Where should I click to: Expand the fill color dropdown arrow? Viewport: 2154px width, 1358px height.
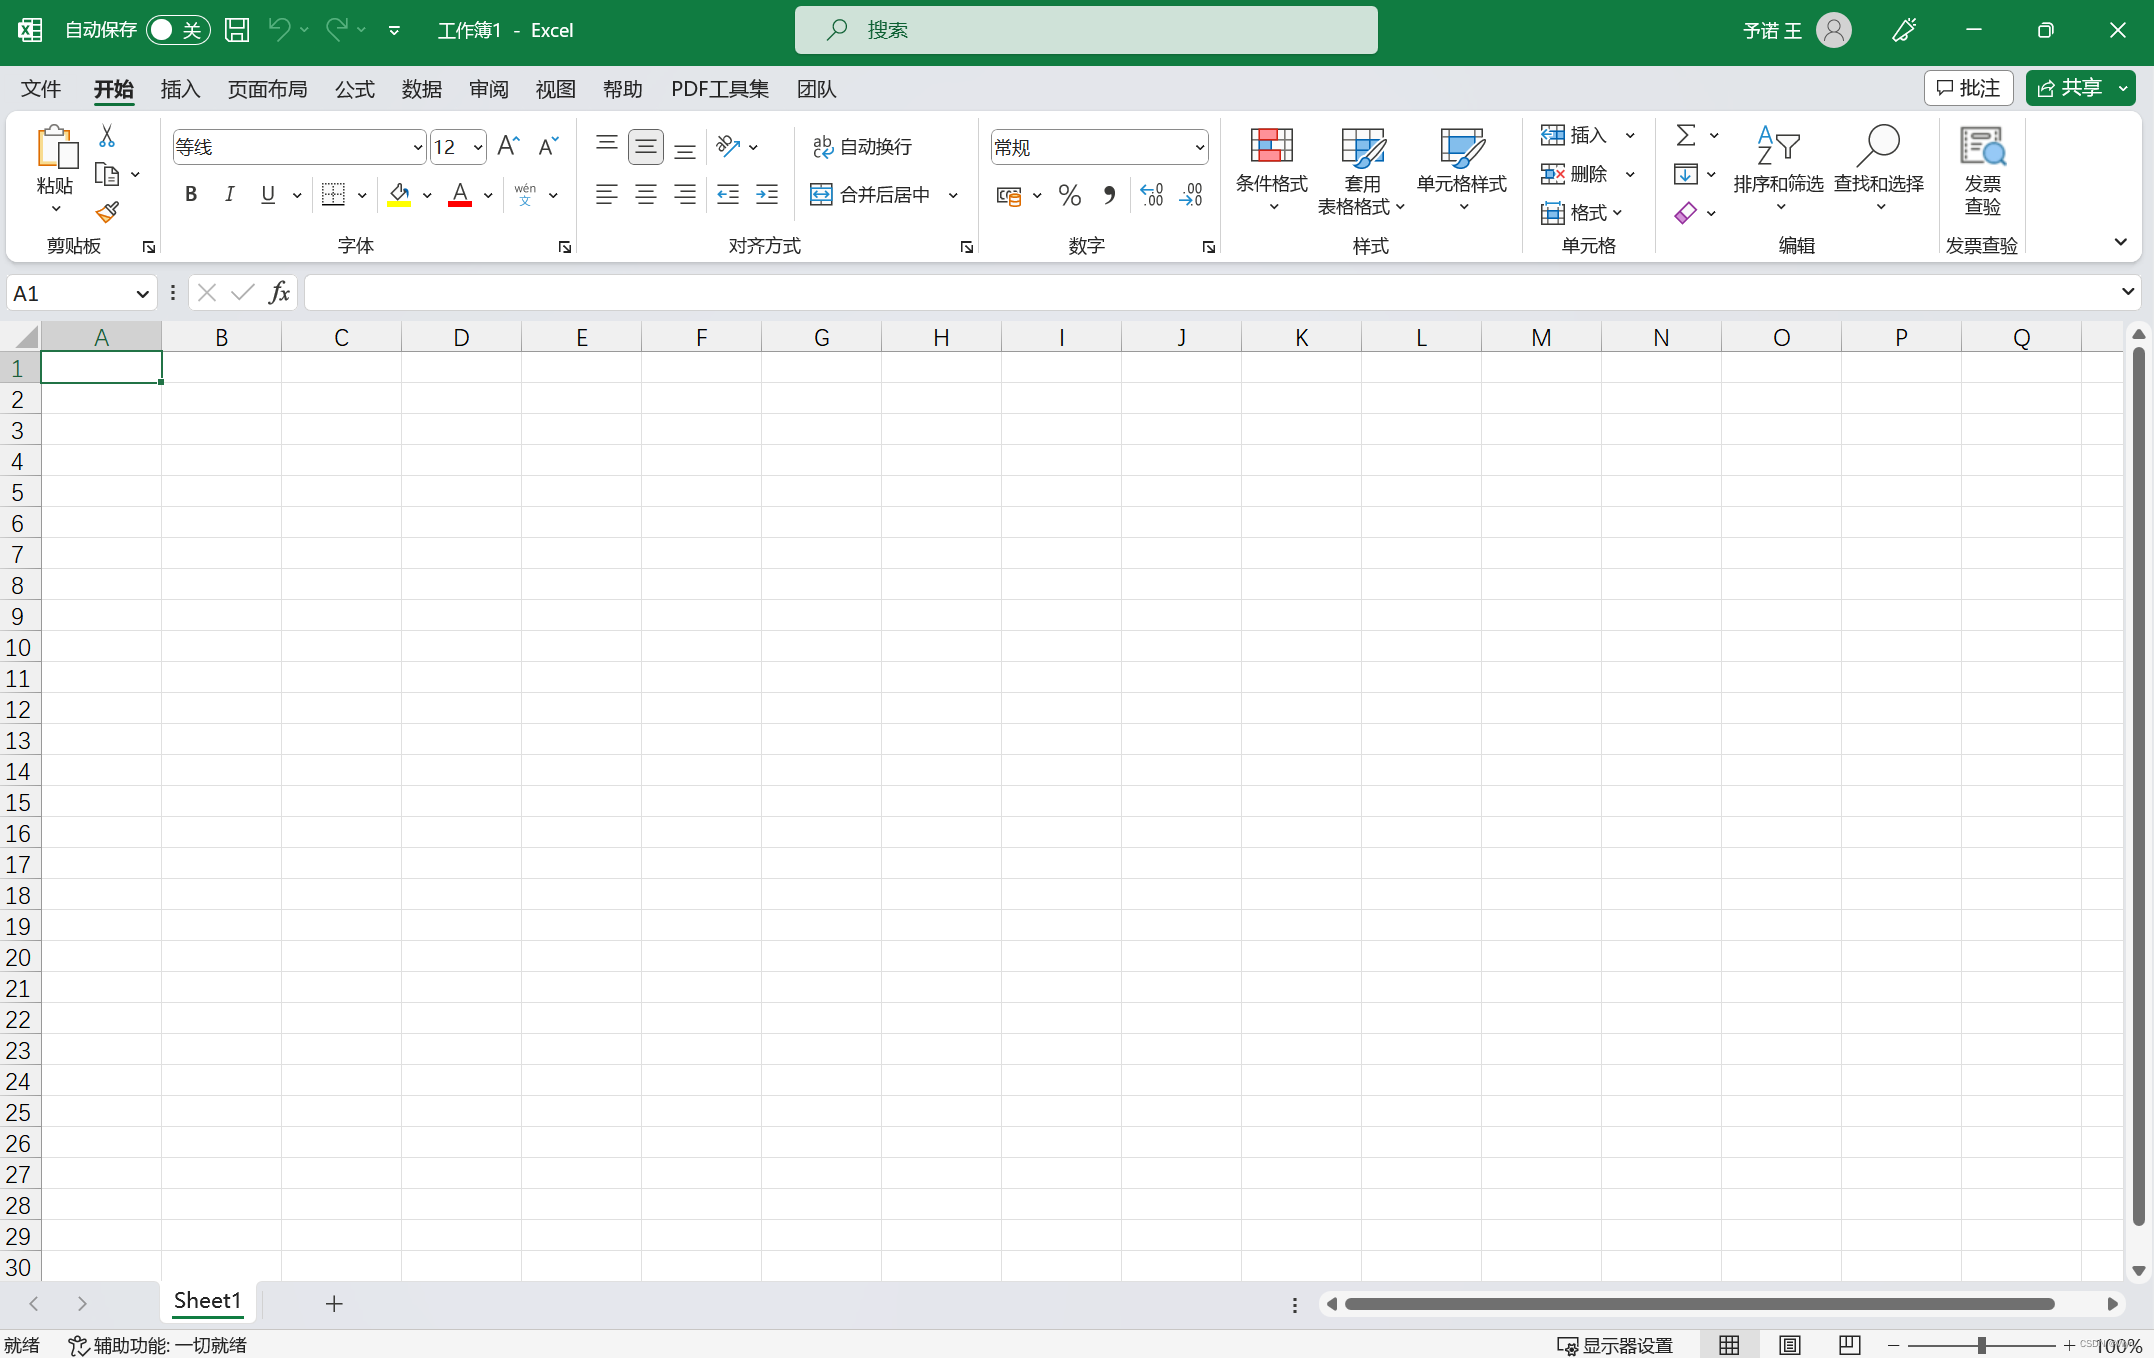point(427,194)
